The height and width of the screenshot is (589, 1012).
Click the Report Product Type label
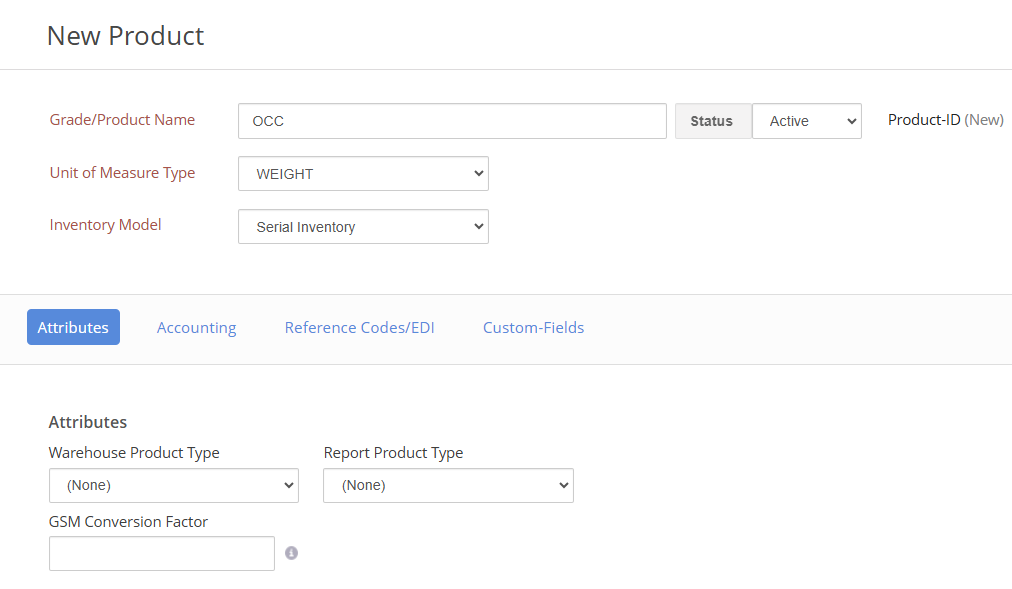pos(393,453)
